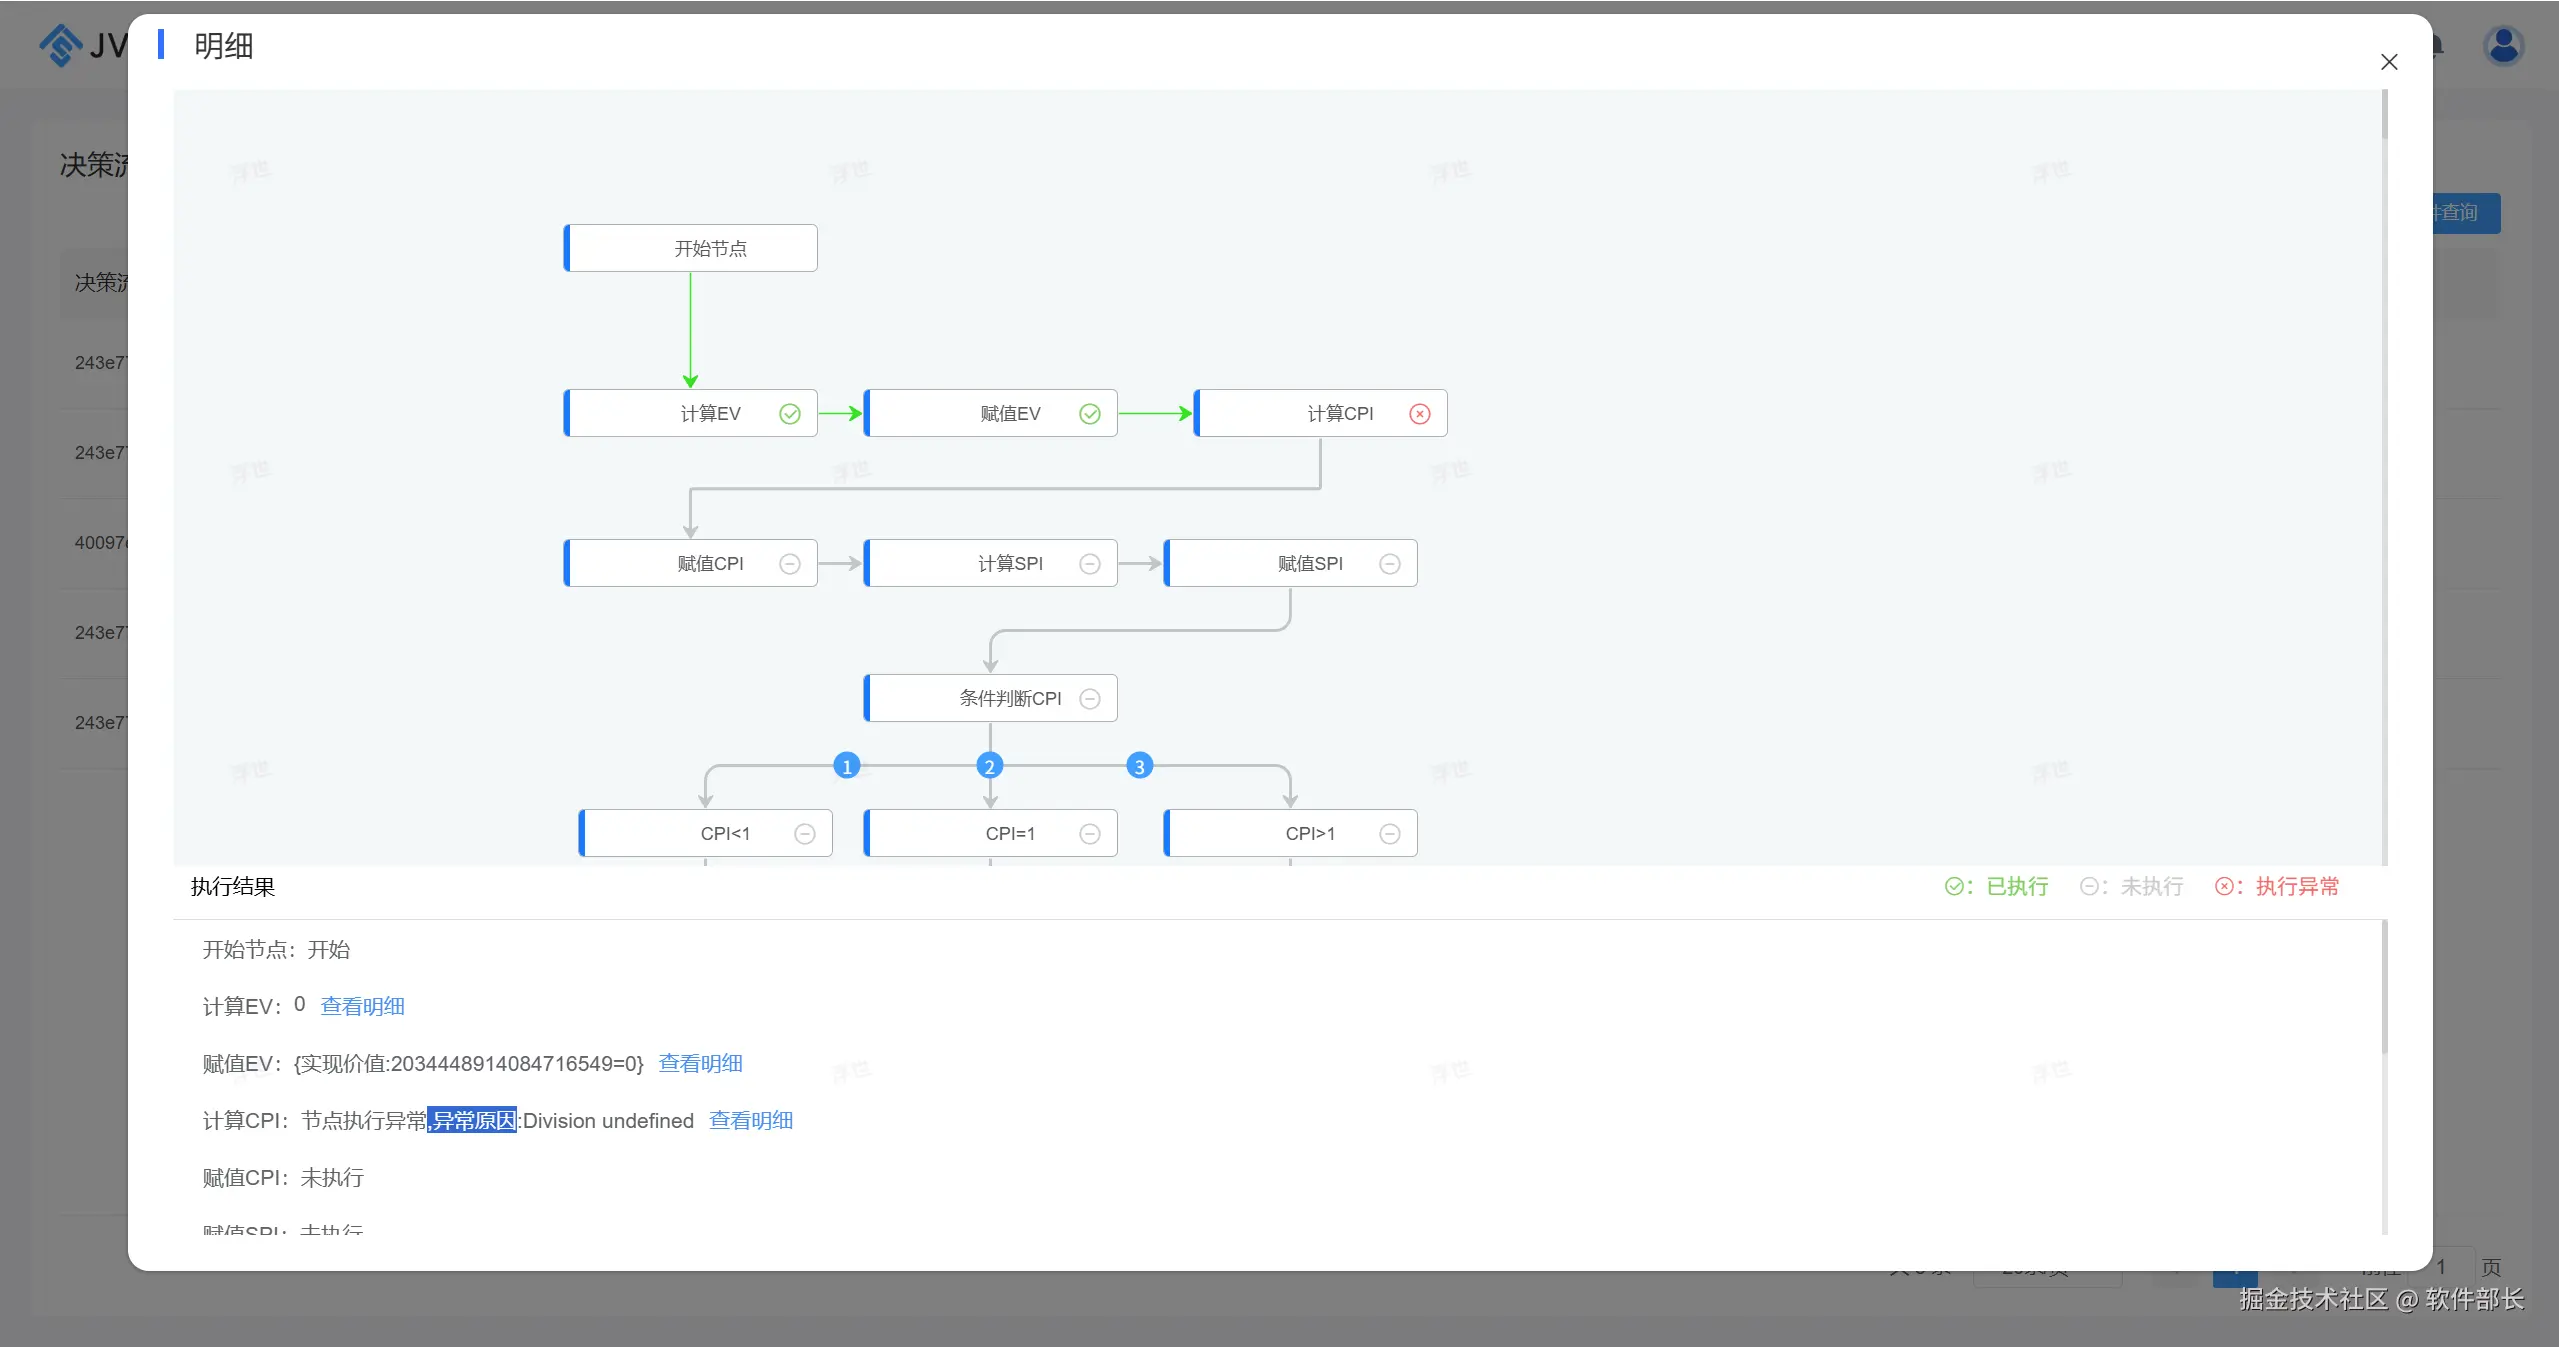Close the 明细 dialog
This screenshot has height=1347, width=2559.
2389,62
